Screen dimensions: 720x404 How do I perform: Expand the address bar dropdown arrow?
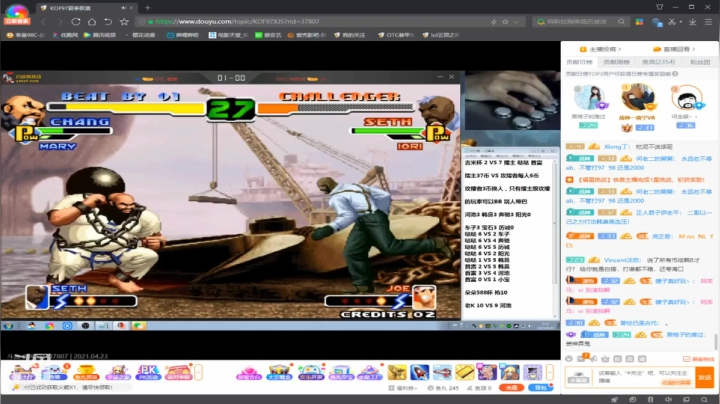point(516,22)
